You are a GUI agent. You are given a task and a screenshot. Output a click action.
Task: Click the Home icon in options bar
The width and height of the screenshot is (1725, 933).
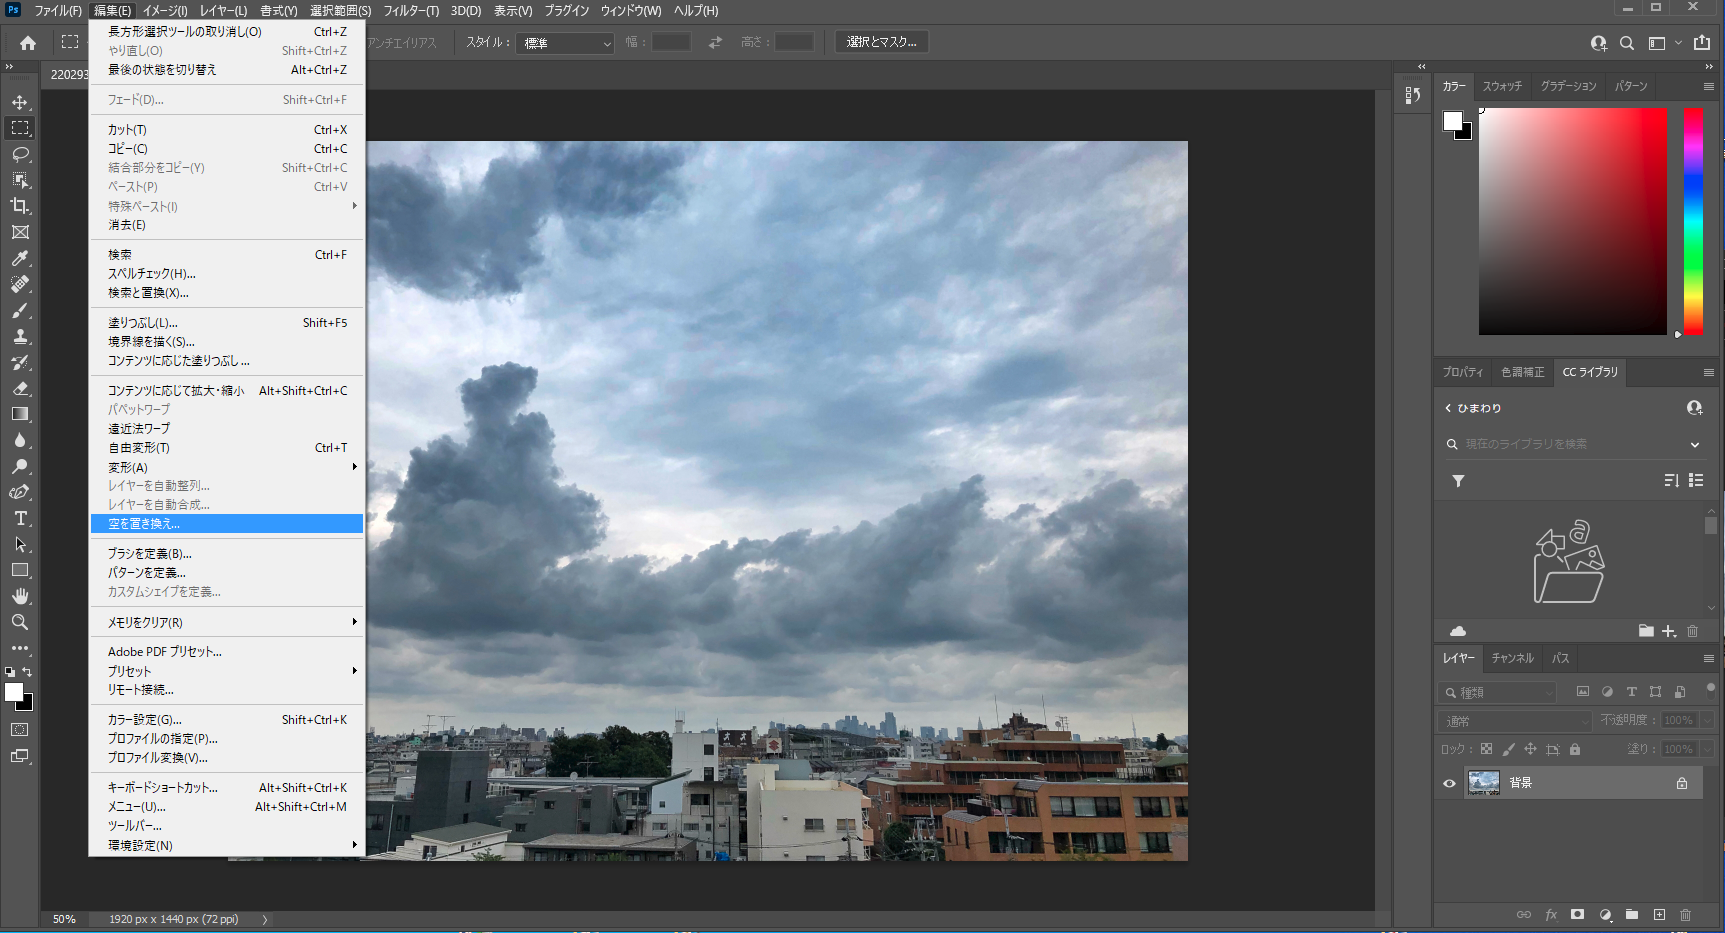pos(28,43)
